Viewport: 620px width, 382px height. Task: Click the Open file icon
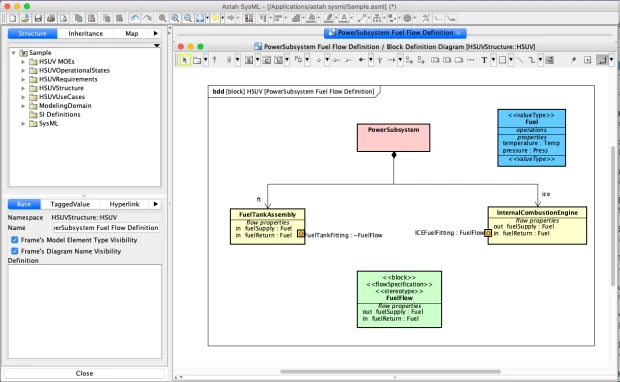[x=25, y=18]
